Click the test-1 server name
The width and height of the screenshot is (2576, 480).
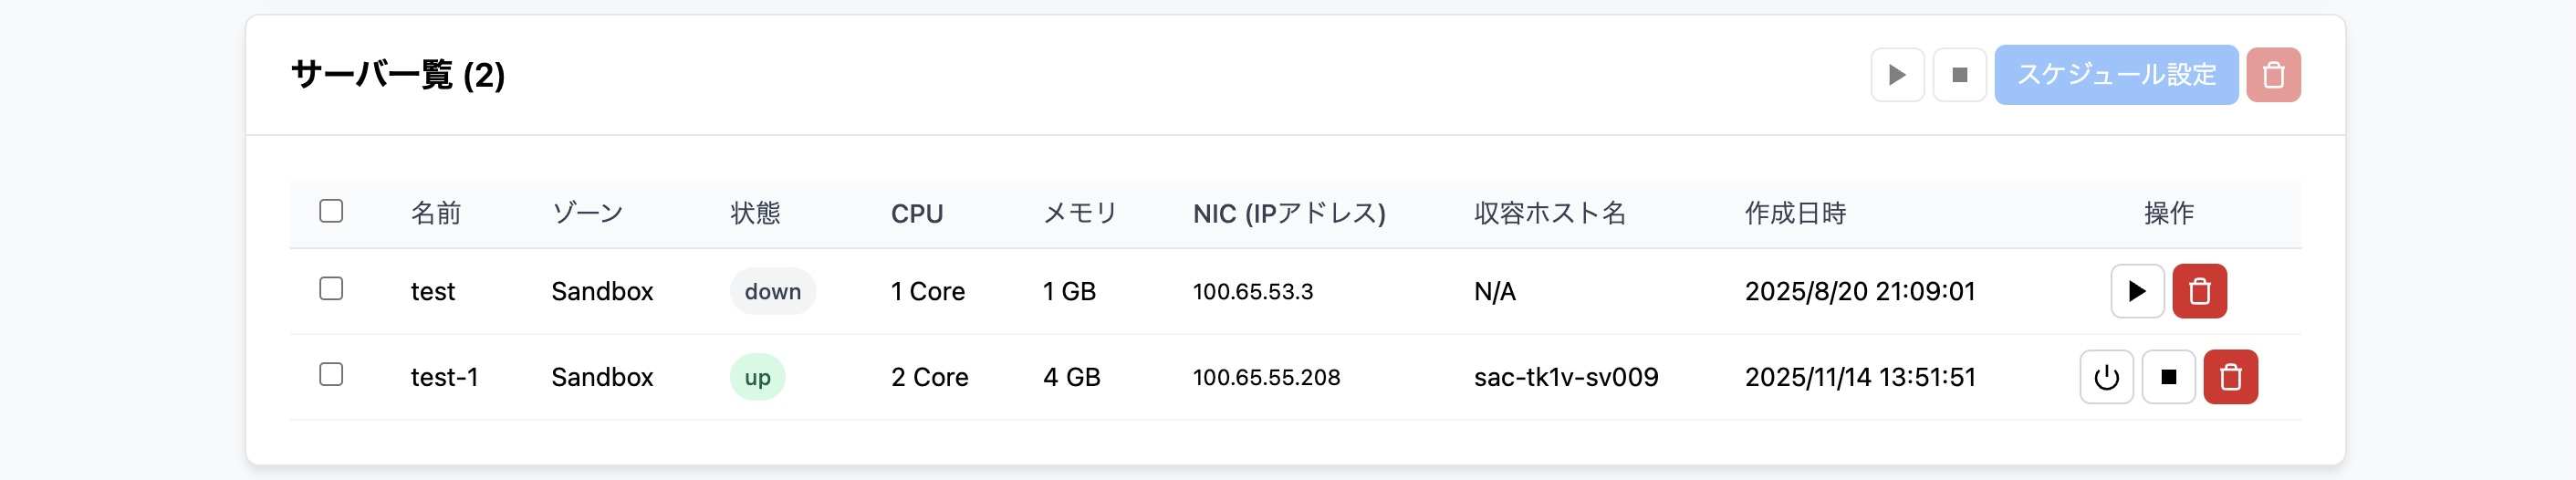(x=444, y=377)
